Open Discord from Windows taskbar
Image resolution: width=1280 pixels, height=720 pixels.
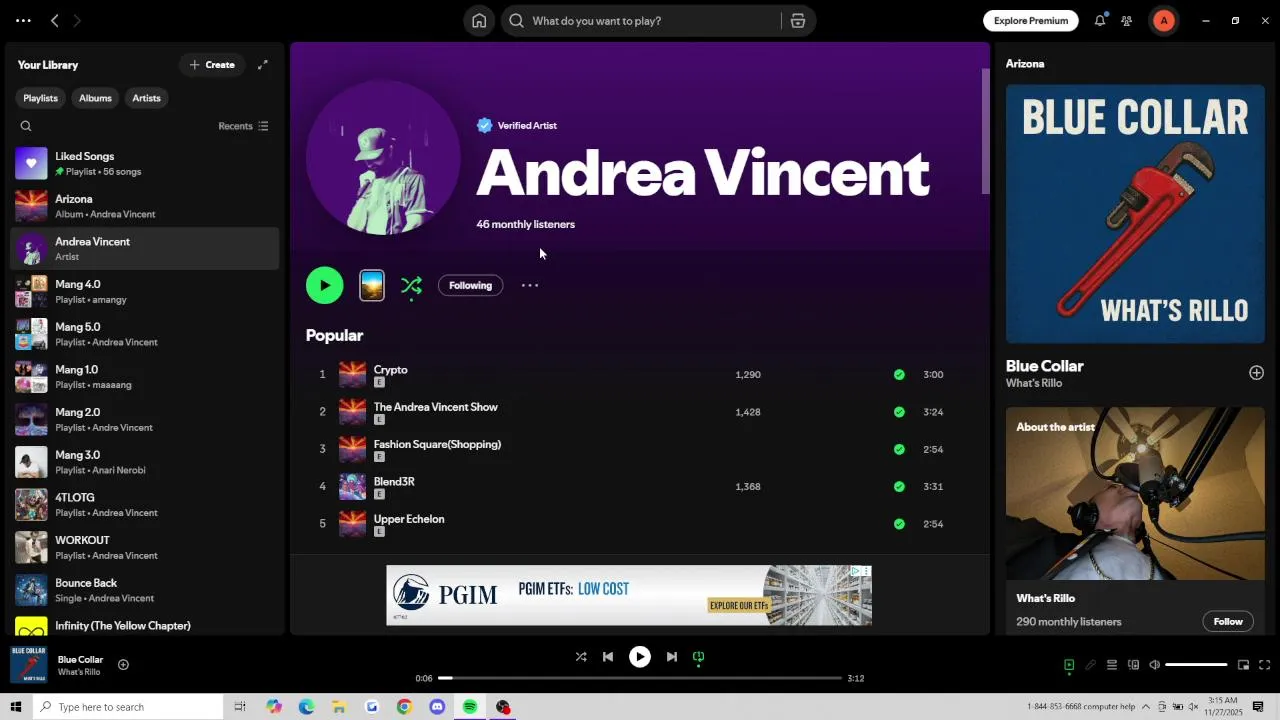pos(437,707)
